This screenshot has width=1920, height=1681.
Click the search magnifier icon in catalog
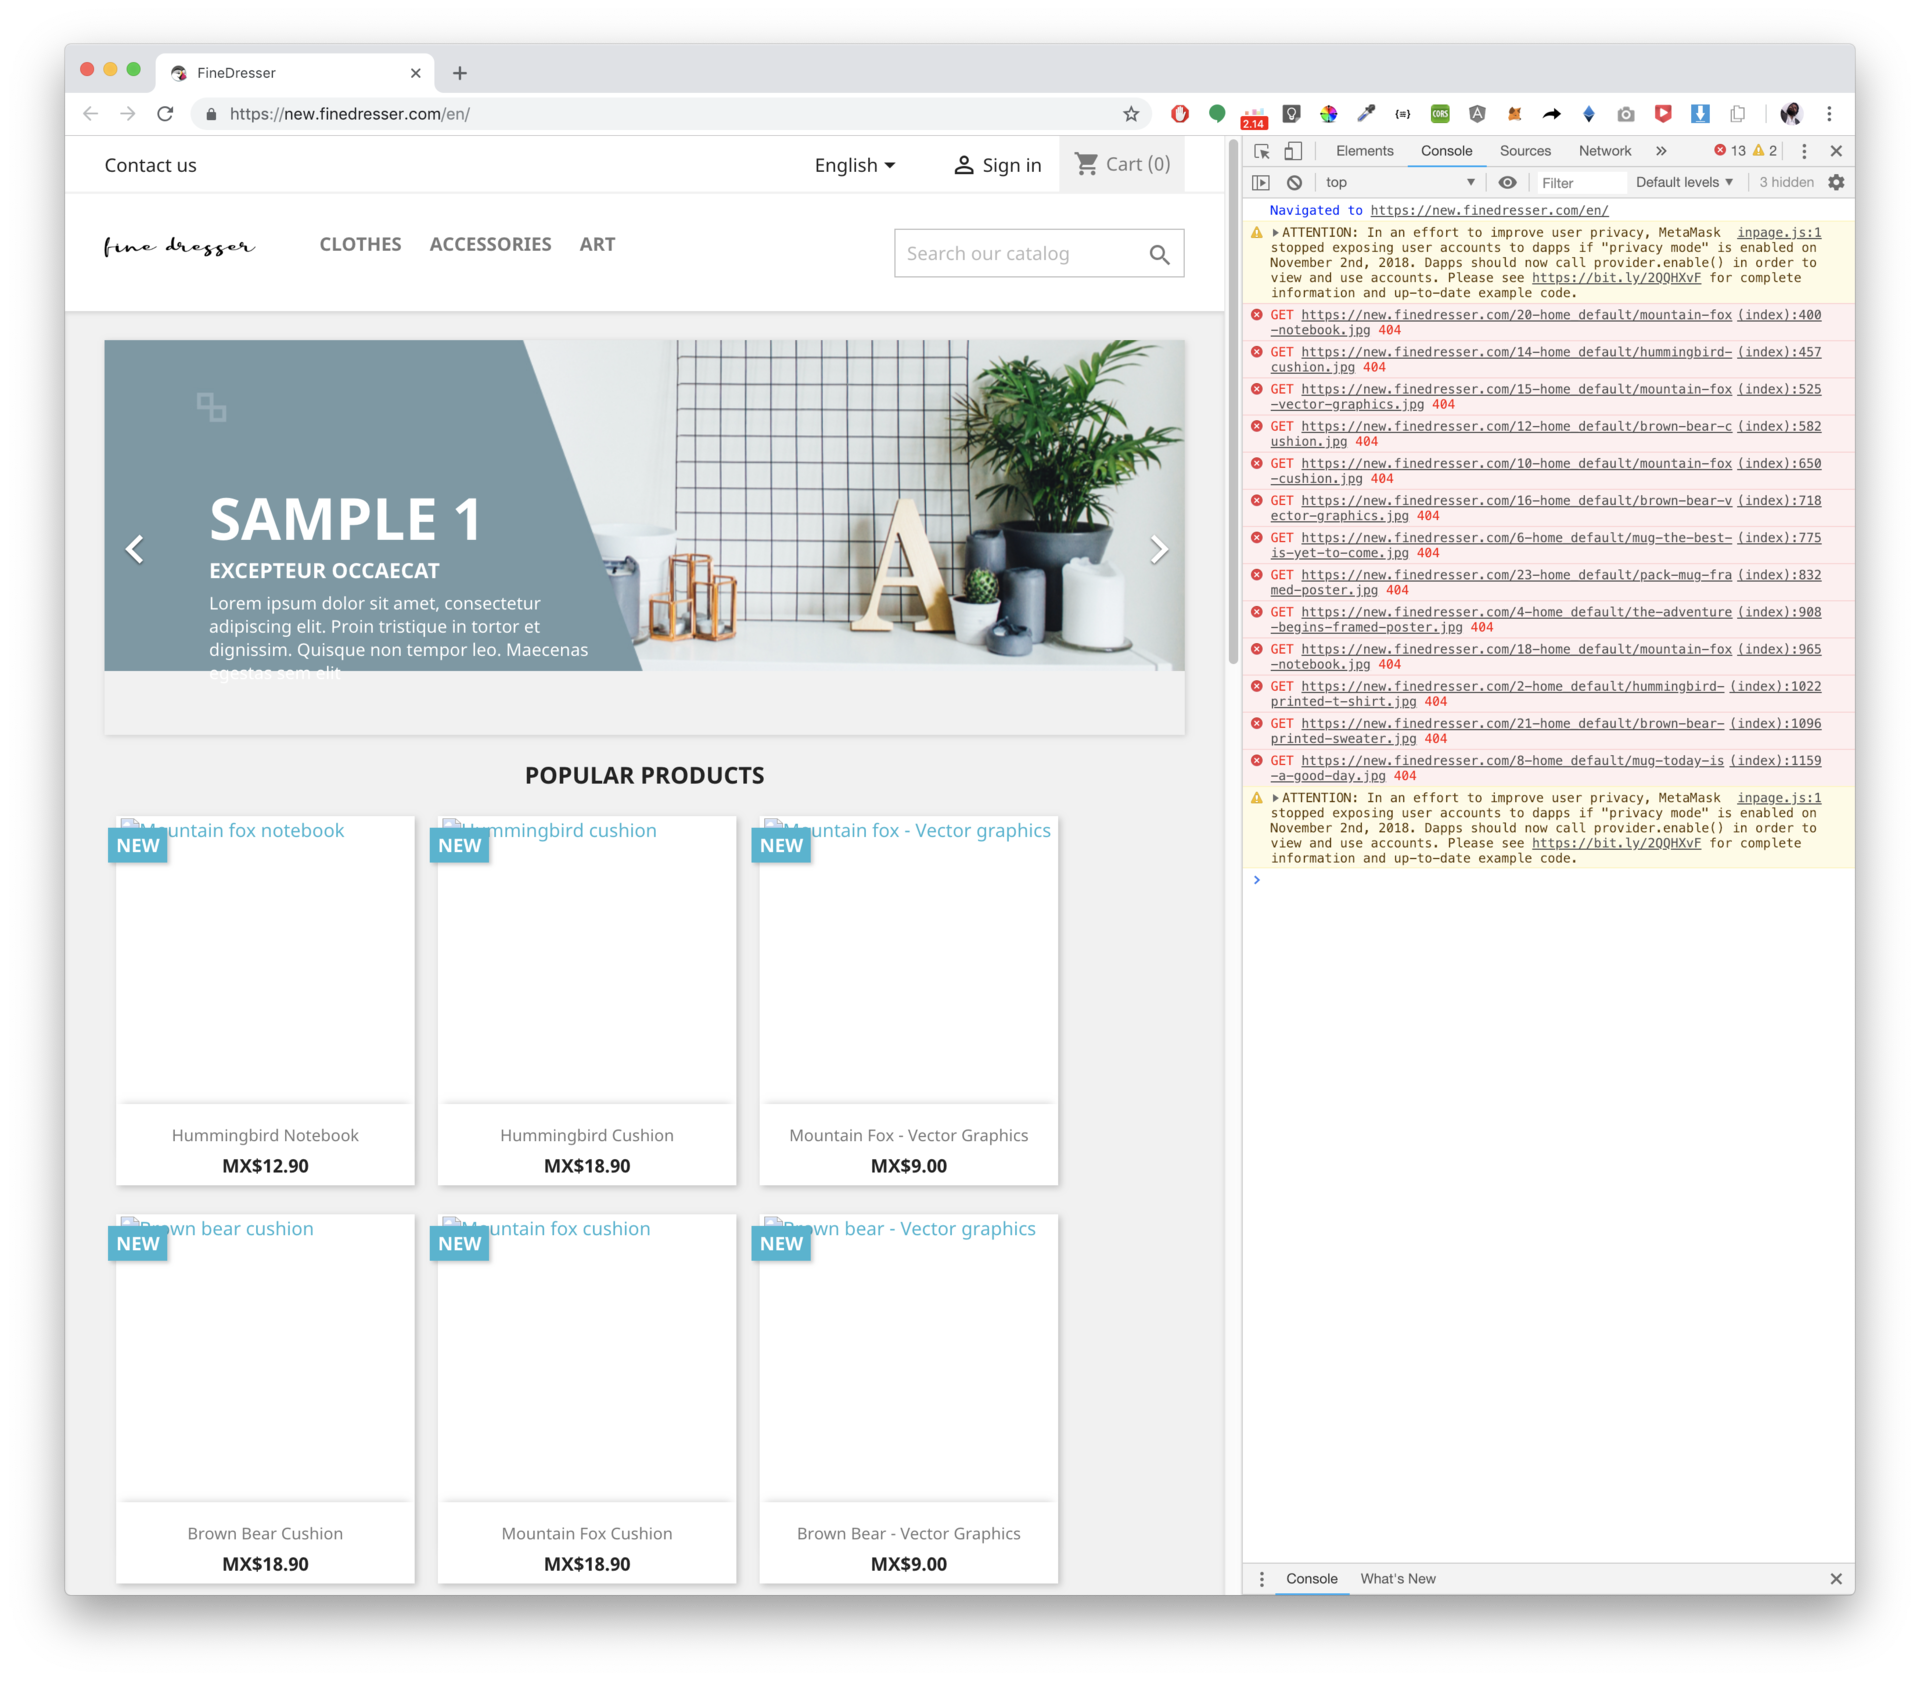tap(1159, 254)
